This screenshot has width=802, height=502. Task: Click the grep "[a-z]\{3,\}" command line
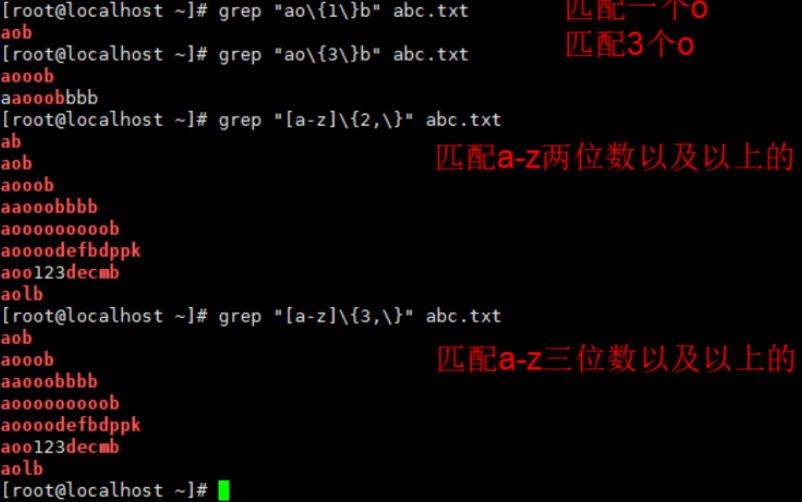tap(251, 316)
